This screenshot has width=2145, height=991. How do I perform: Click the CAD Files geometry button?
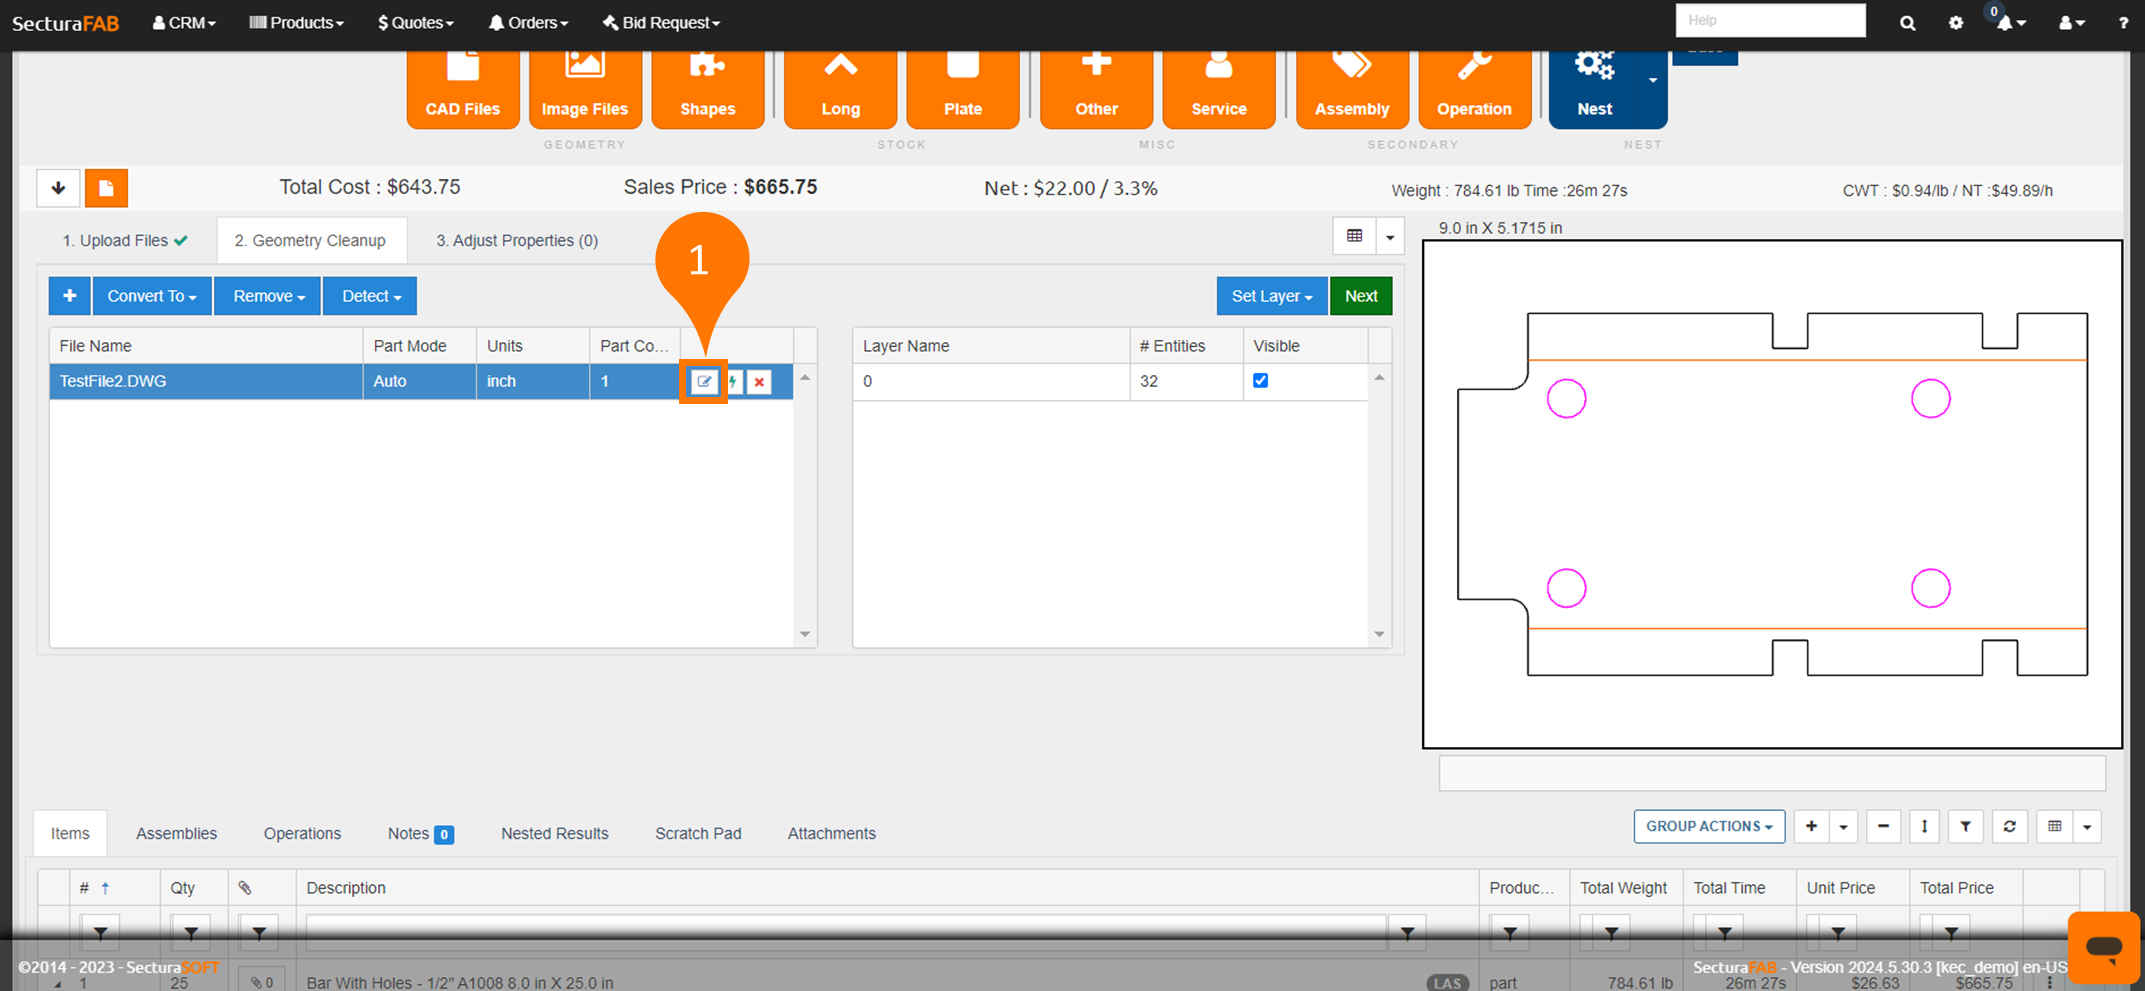click(463, 90)
